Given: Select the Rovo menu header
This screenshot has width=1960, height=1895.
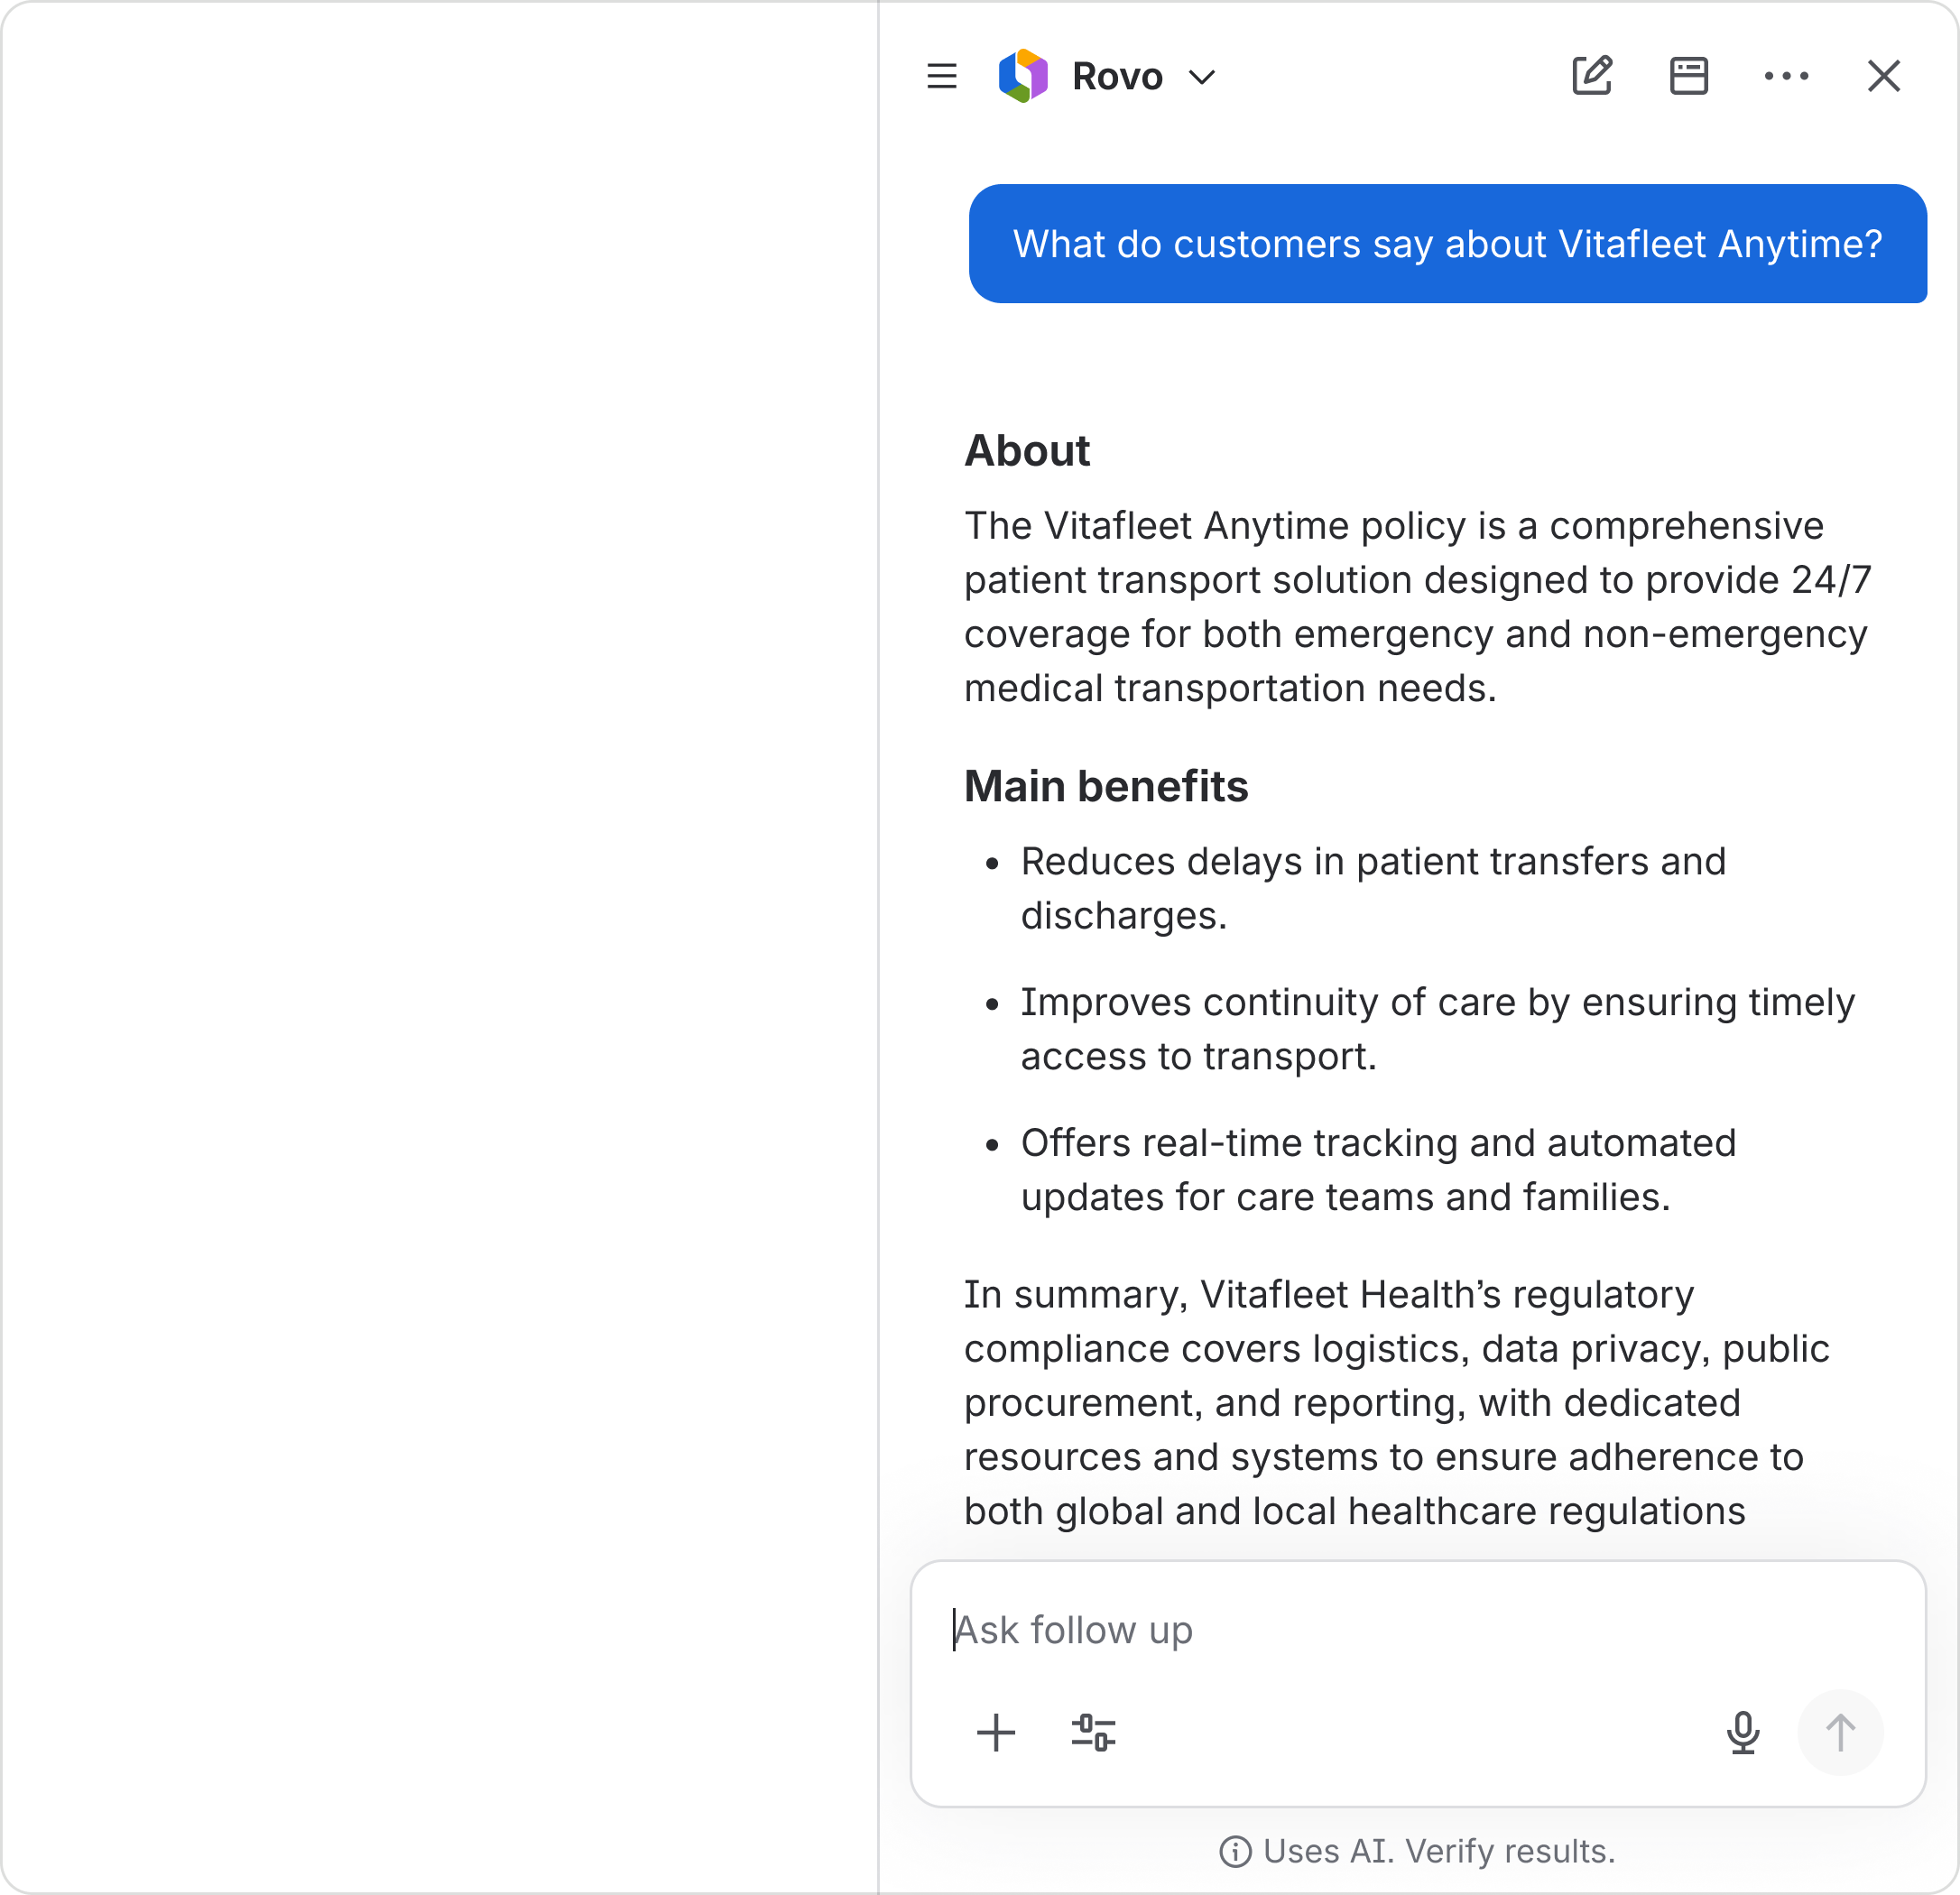Looking at the screenshot, I should coord(1116,76).
